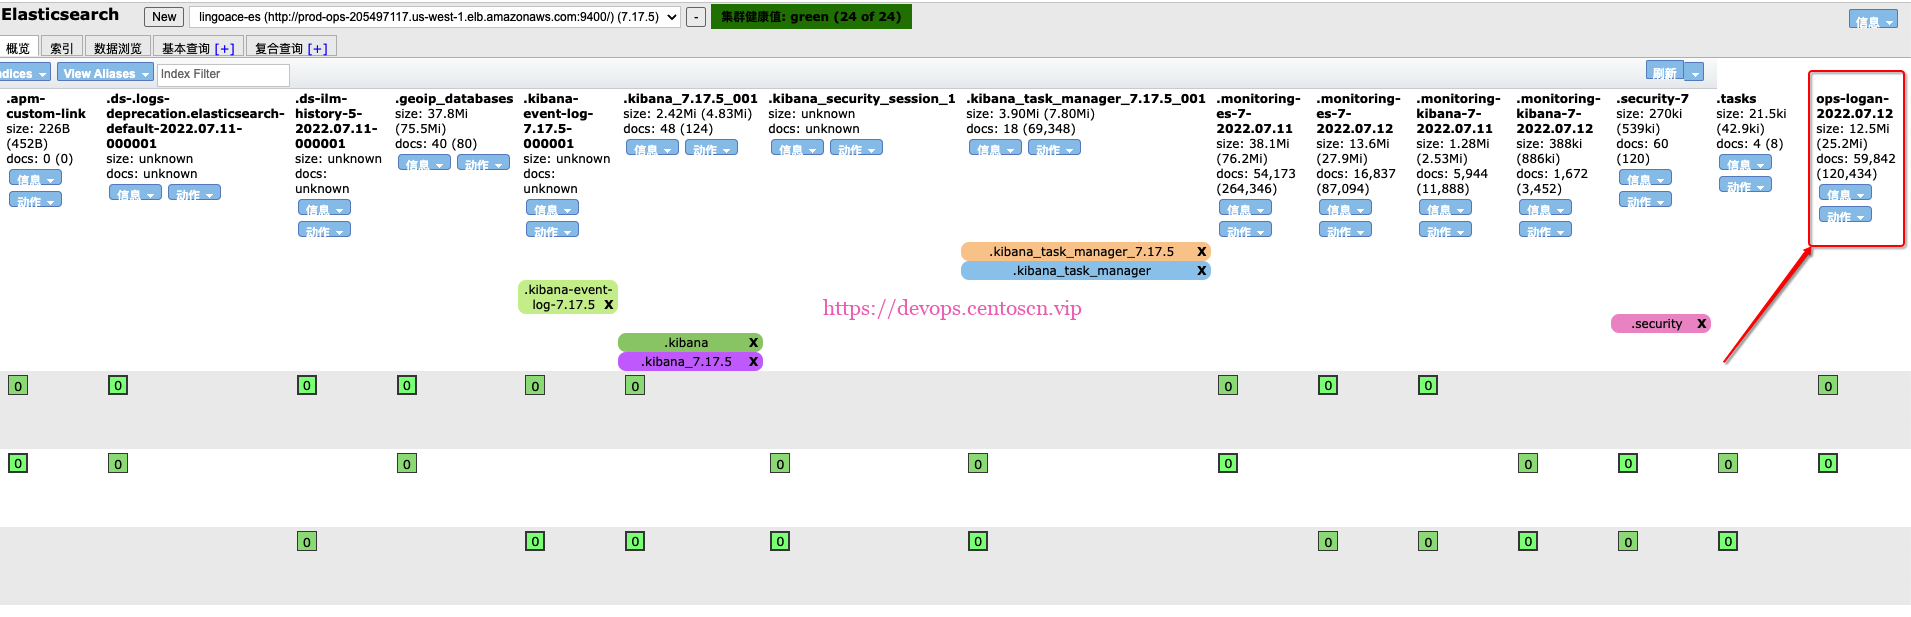1911x617 pixels.
Task: Focus the Index Filter text field
Action: [x=223, y=74]
